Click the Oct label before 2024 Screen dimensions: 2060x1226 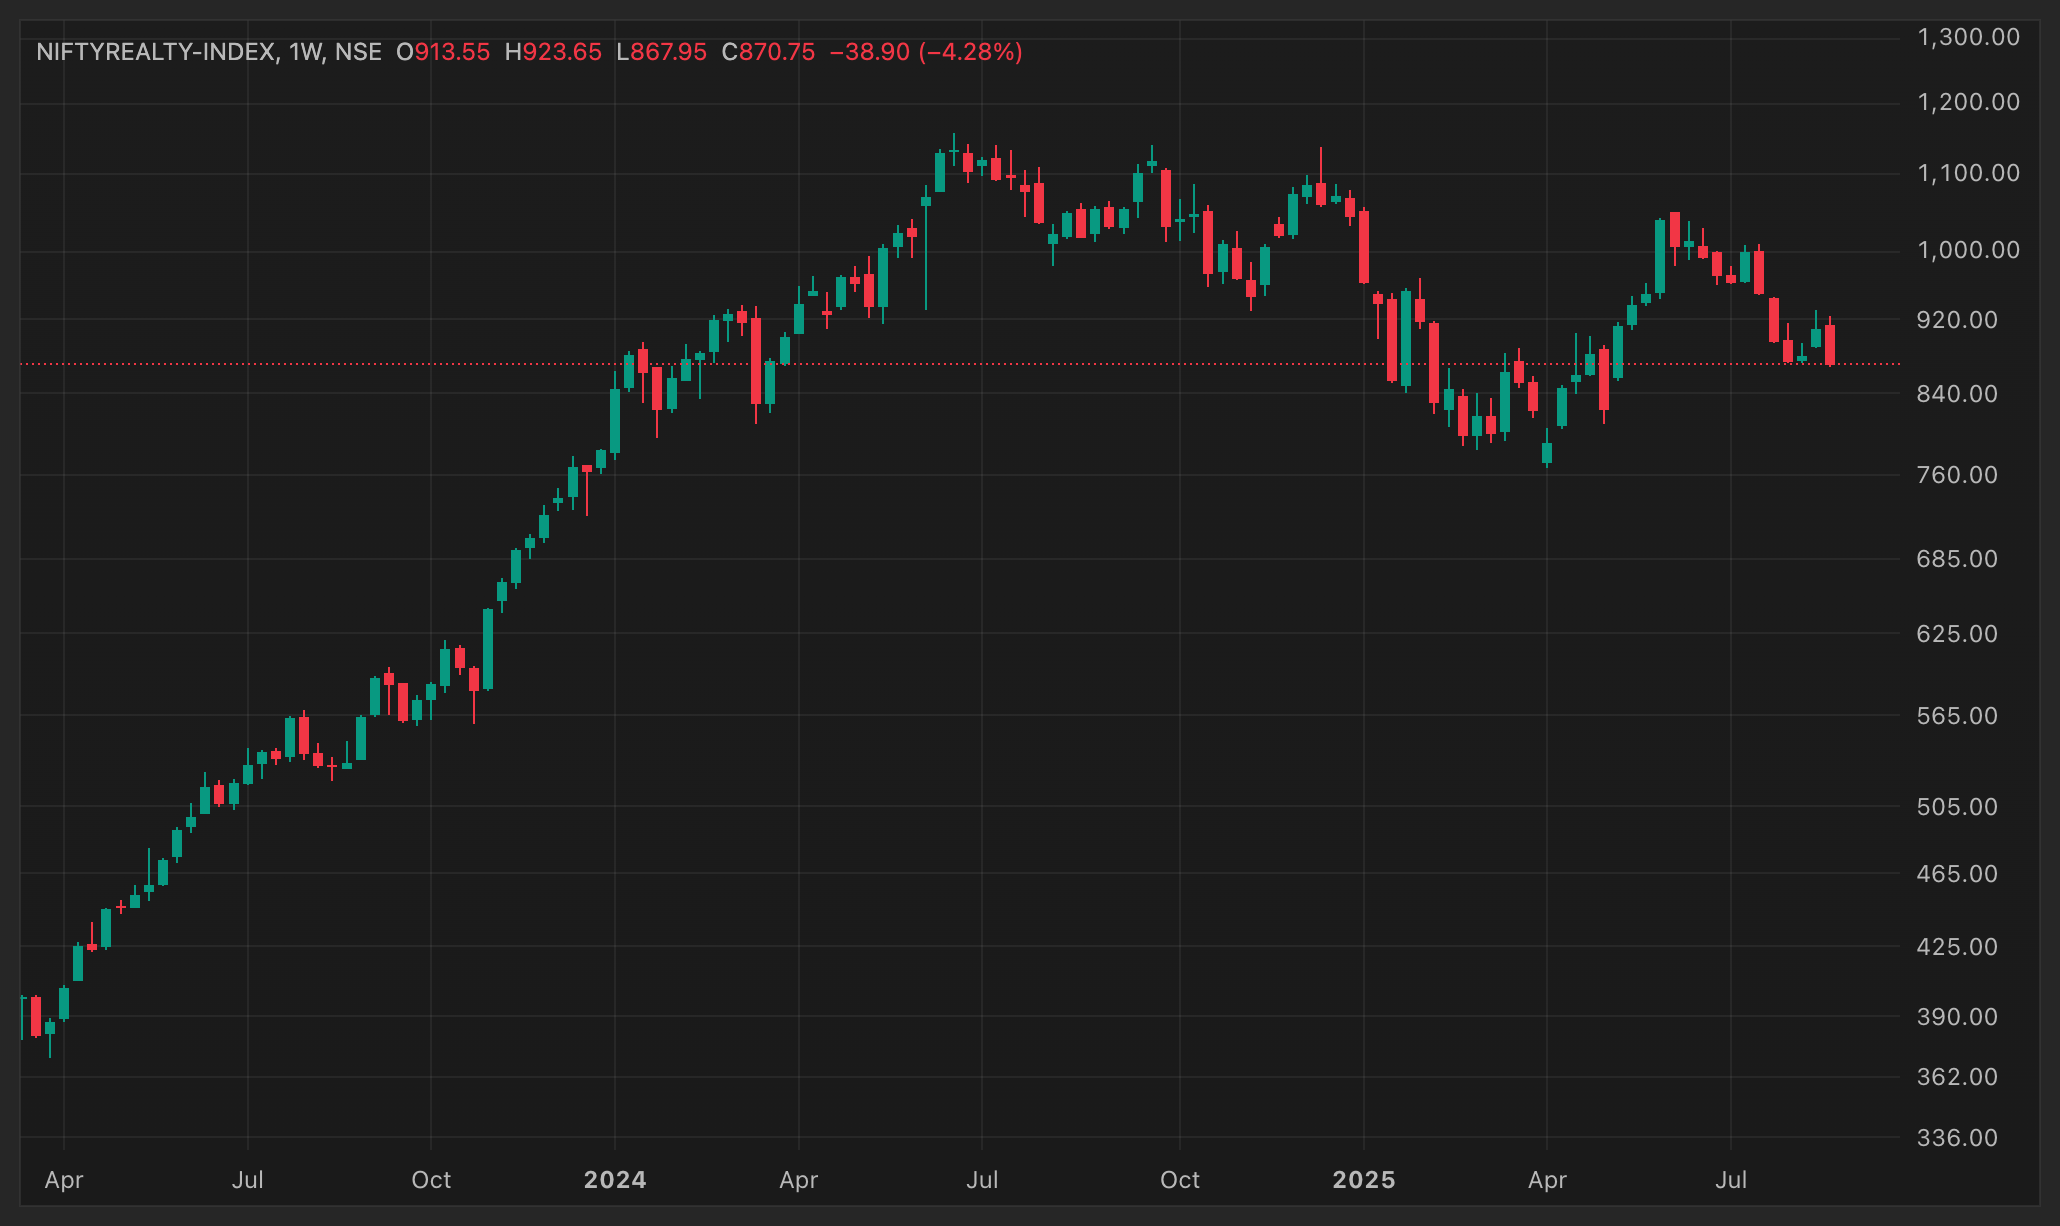[431, 1180]
